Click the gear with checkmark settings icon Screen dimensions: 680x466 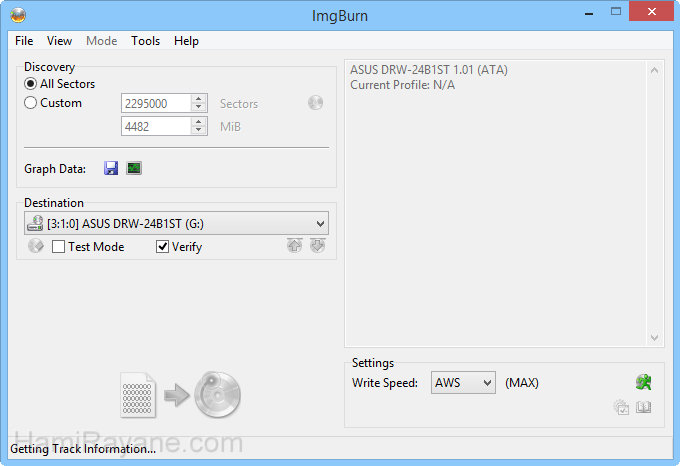click(x=621, y=407)
